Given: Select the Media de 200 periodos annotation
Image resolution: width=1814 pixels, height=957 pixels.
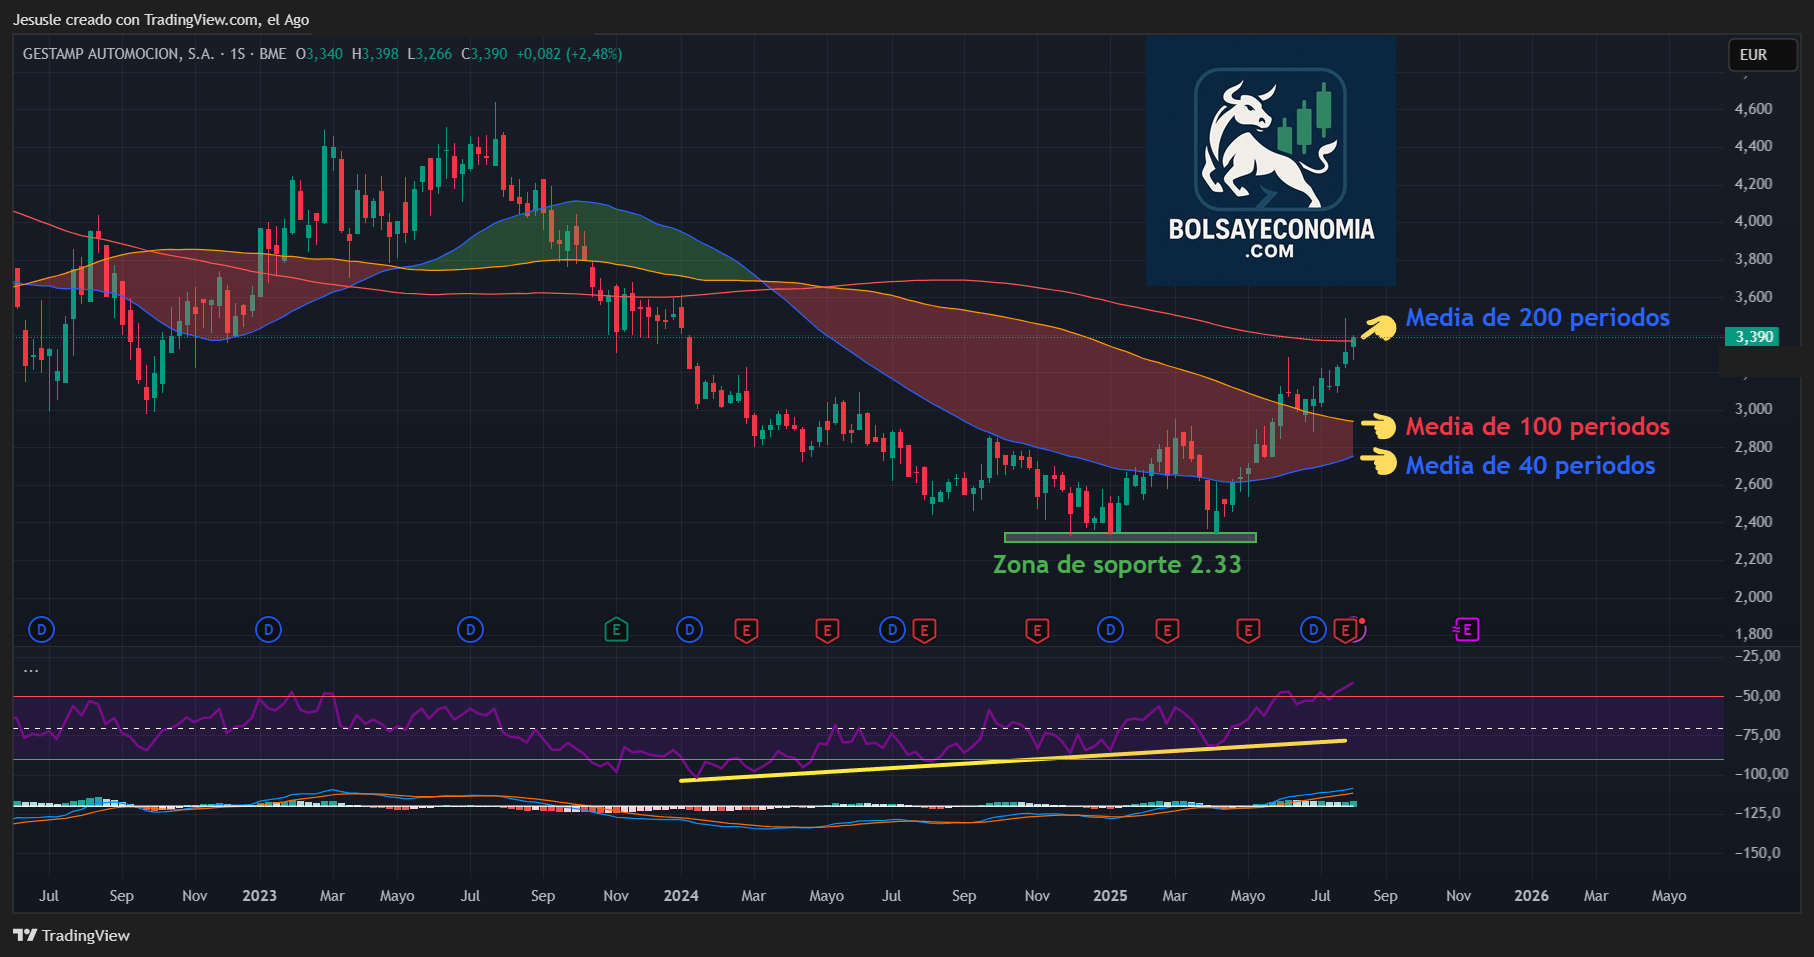Looking at the screenshot, I should [x=1537, y=318].
